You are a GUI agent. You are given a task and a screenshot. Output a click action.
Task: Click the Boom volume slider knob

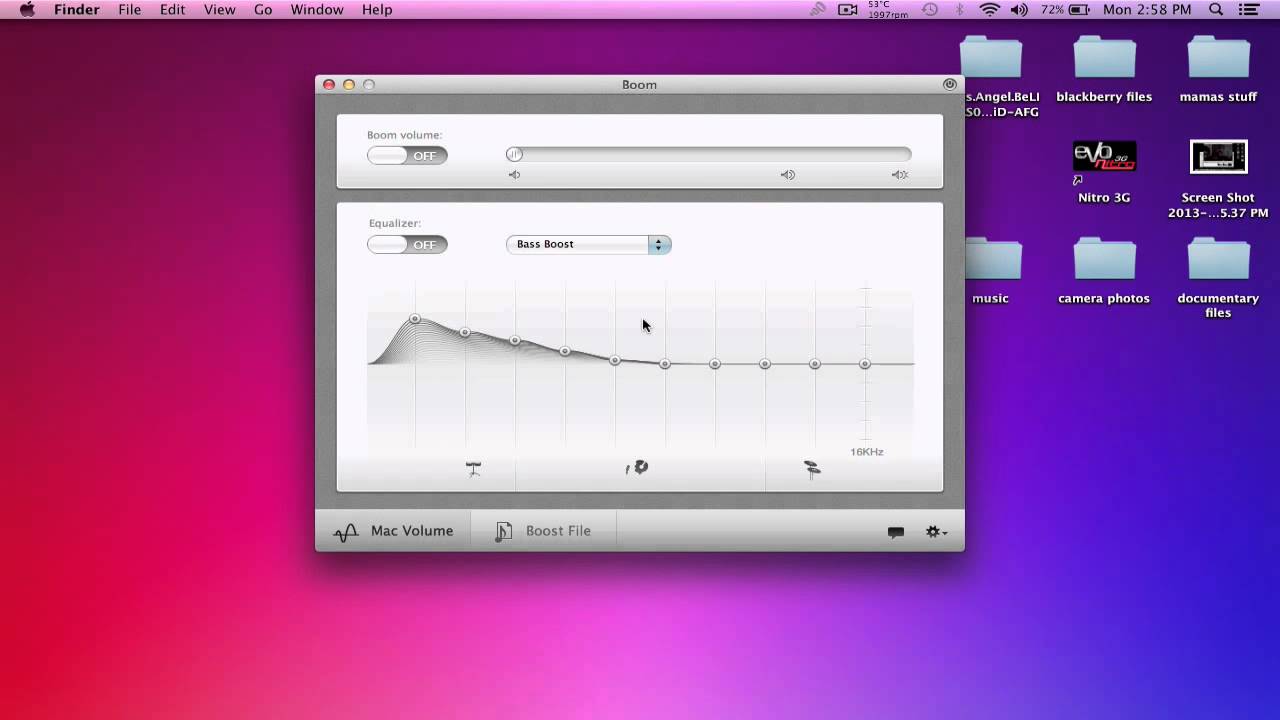click(x=514, y=154)
